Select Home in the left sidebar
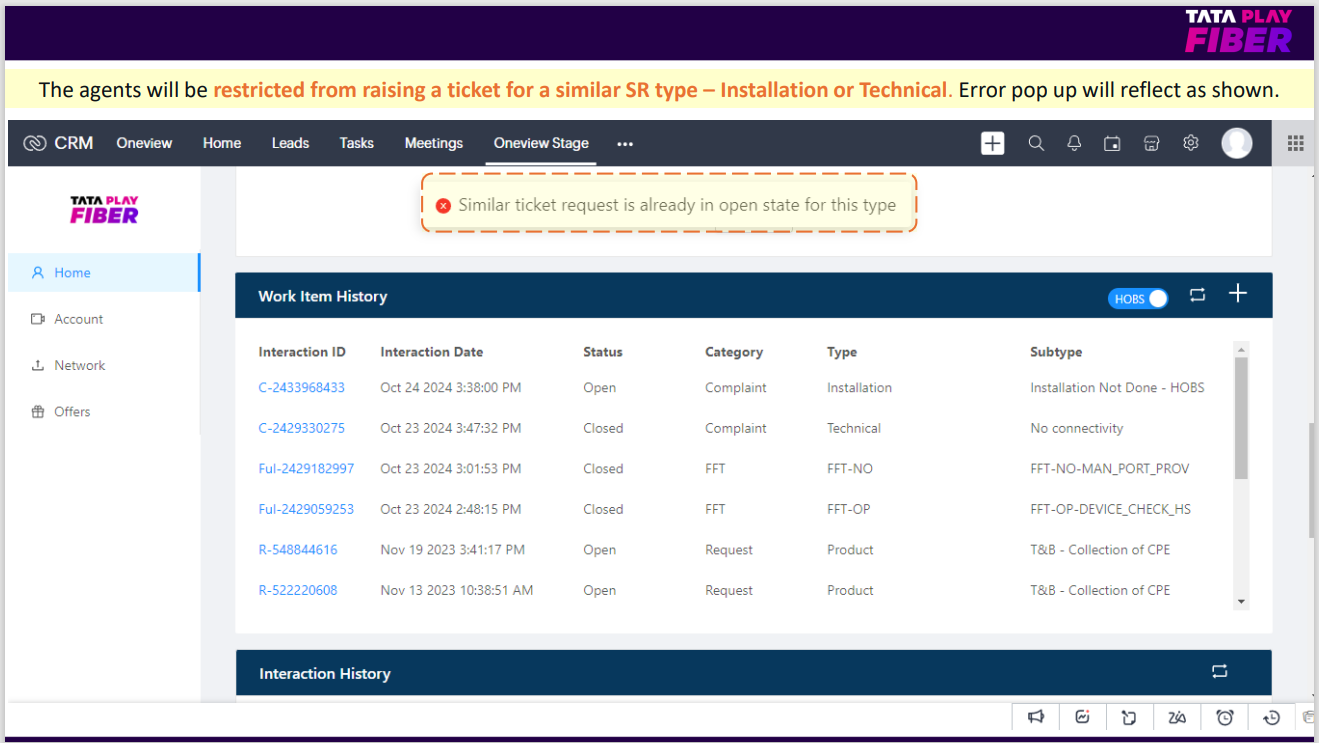The image size is (1319, 743). 103,272
